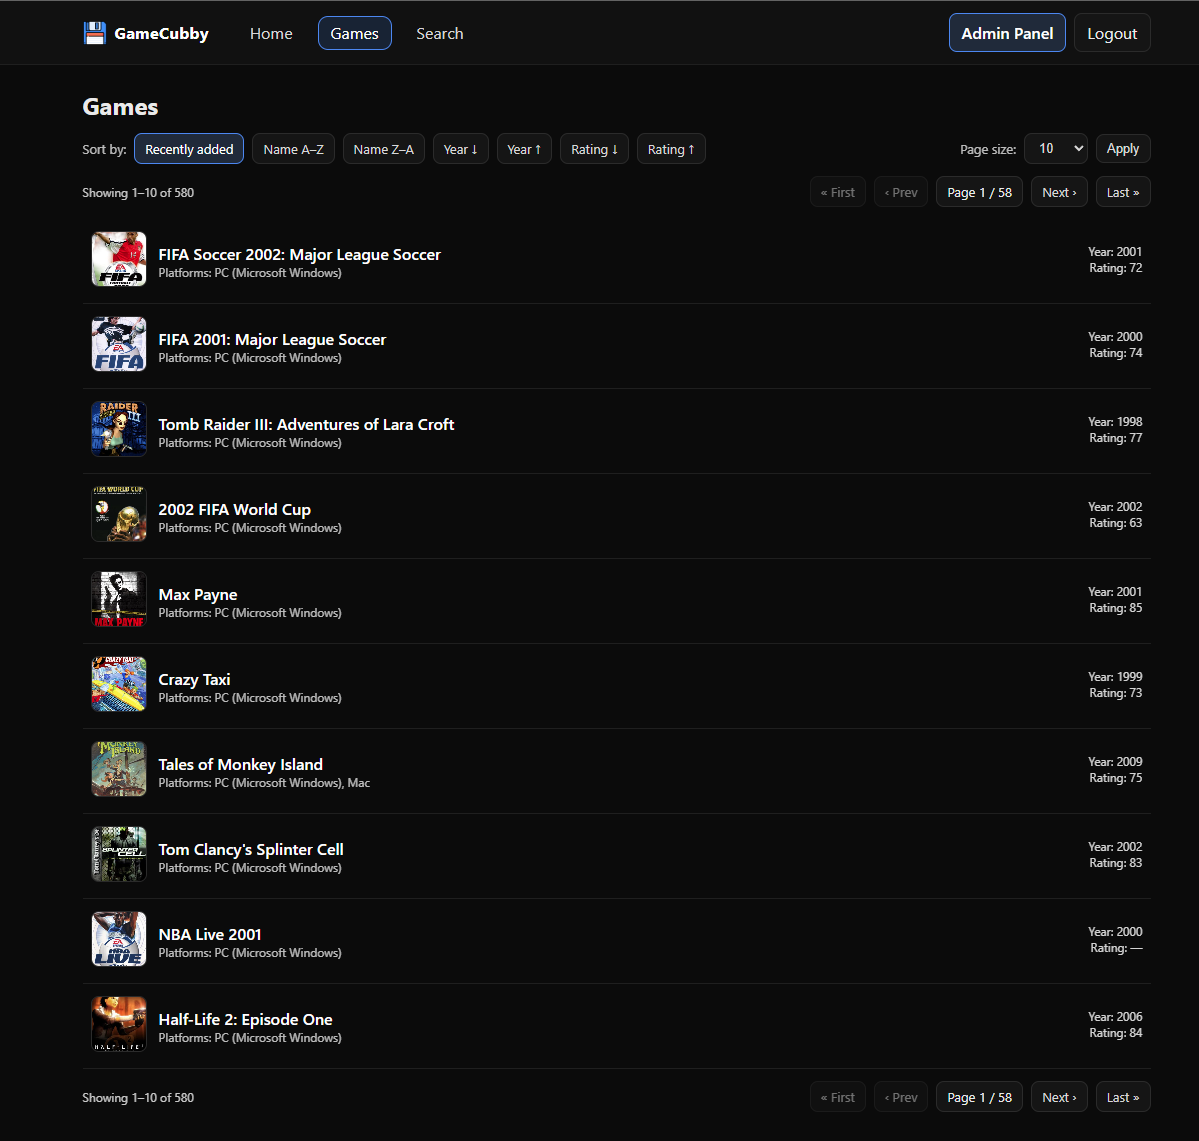Open FIFA Soccer 2002: Major League Soccer title
Screen dimensions: 1199x1141
pos(299,254)
